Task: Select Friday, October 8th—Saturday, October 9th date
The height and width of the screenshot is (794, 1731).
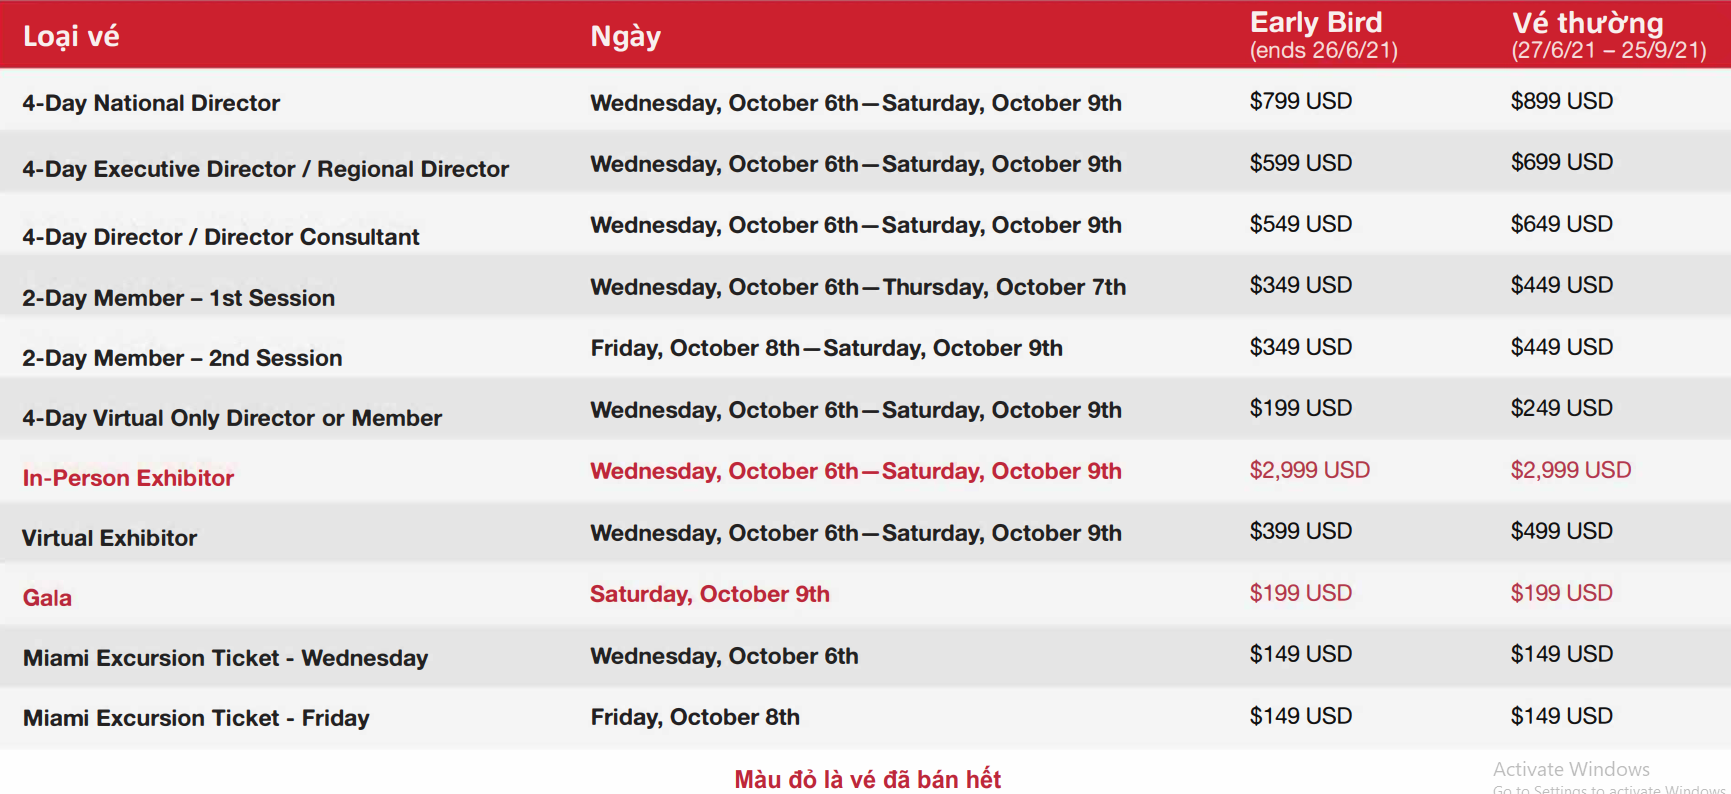Action: click(826, 348)
